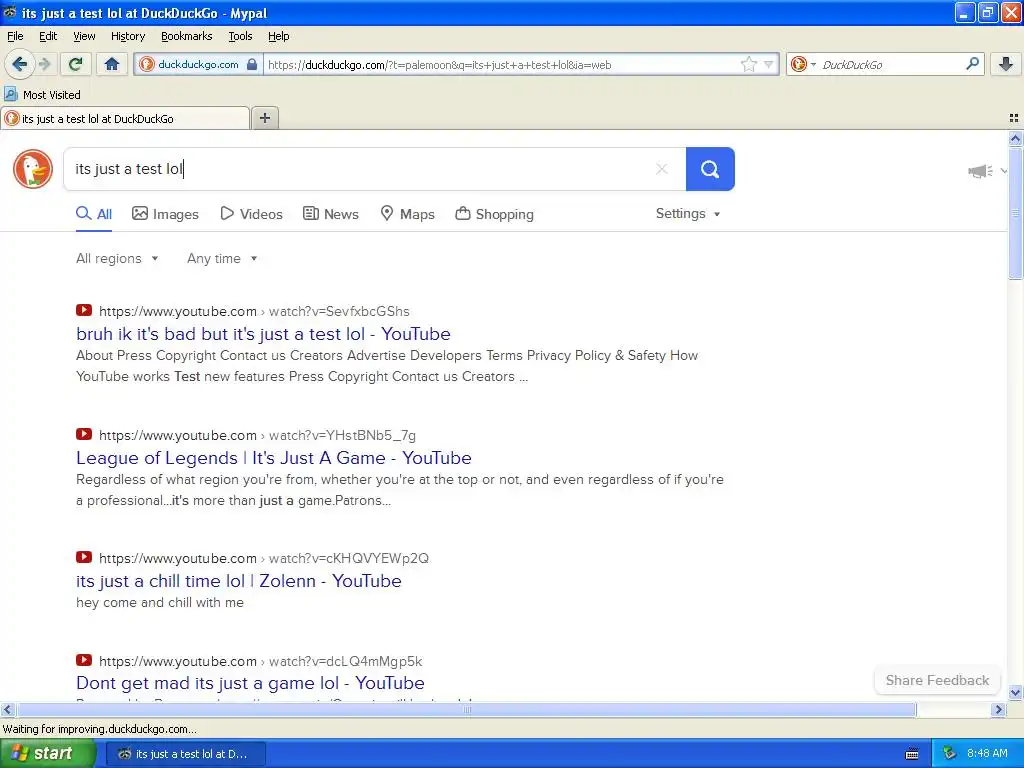Switch to the Images tab

(x=165, y=214)
